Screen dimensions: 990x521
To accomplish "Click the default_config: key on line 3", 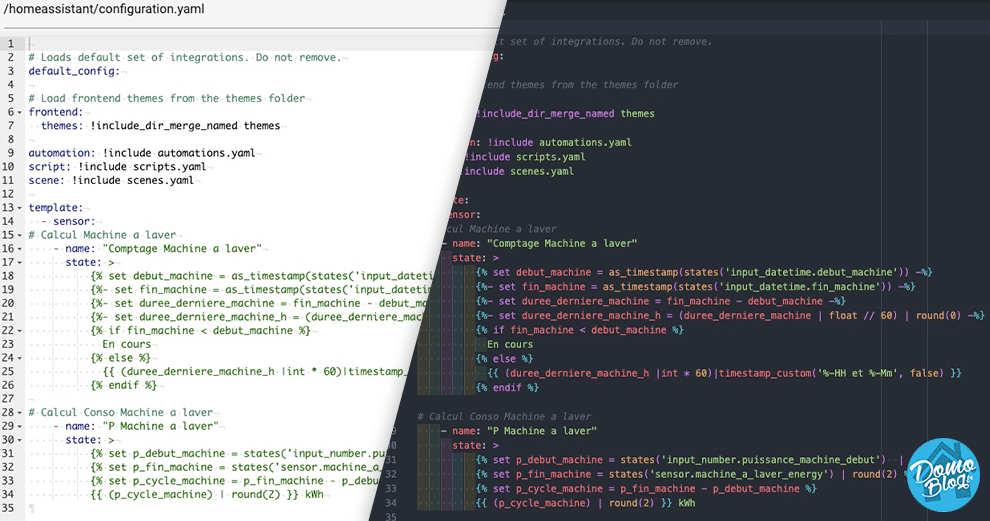I will pos(74,71).
